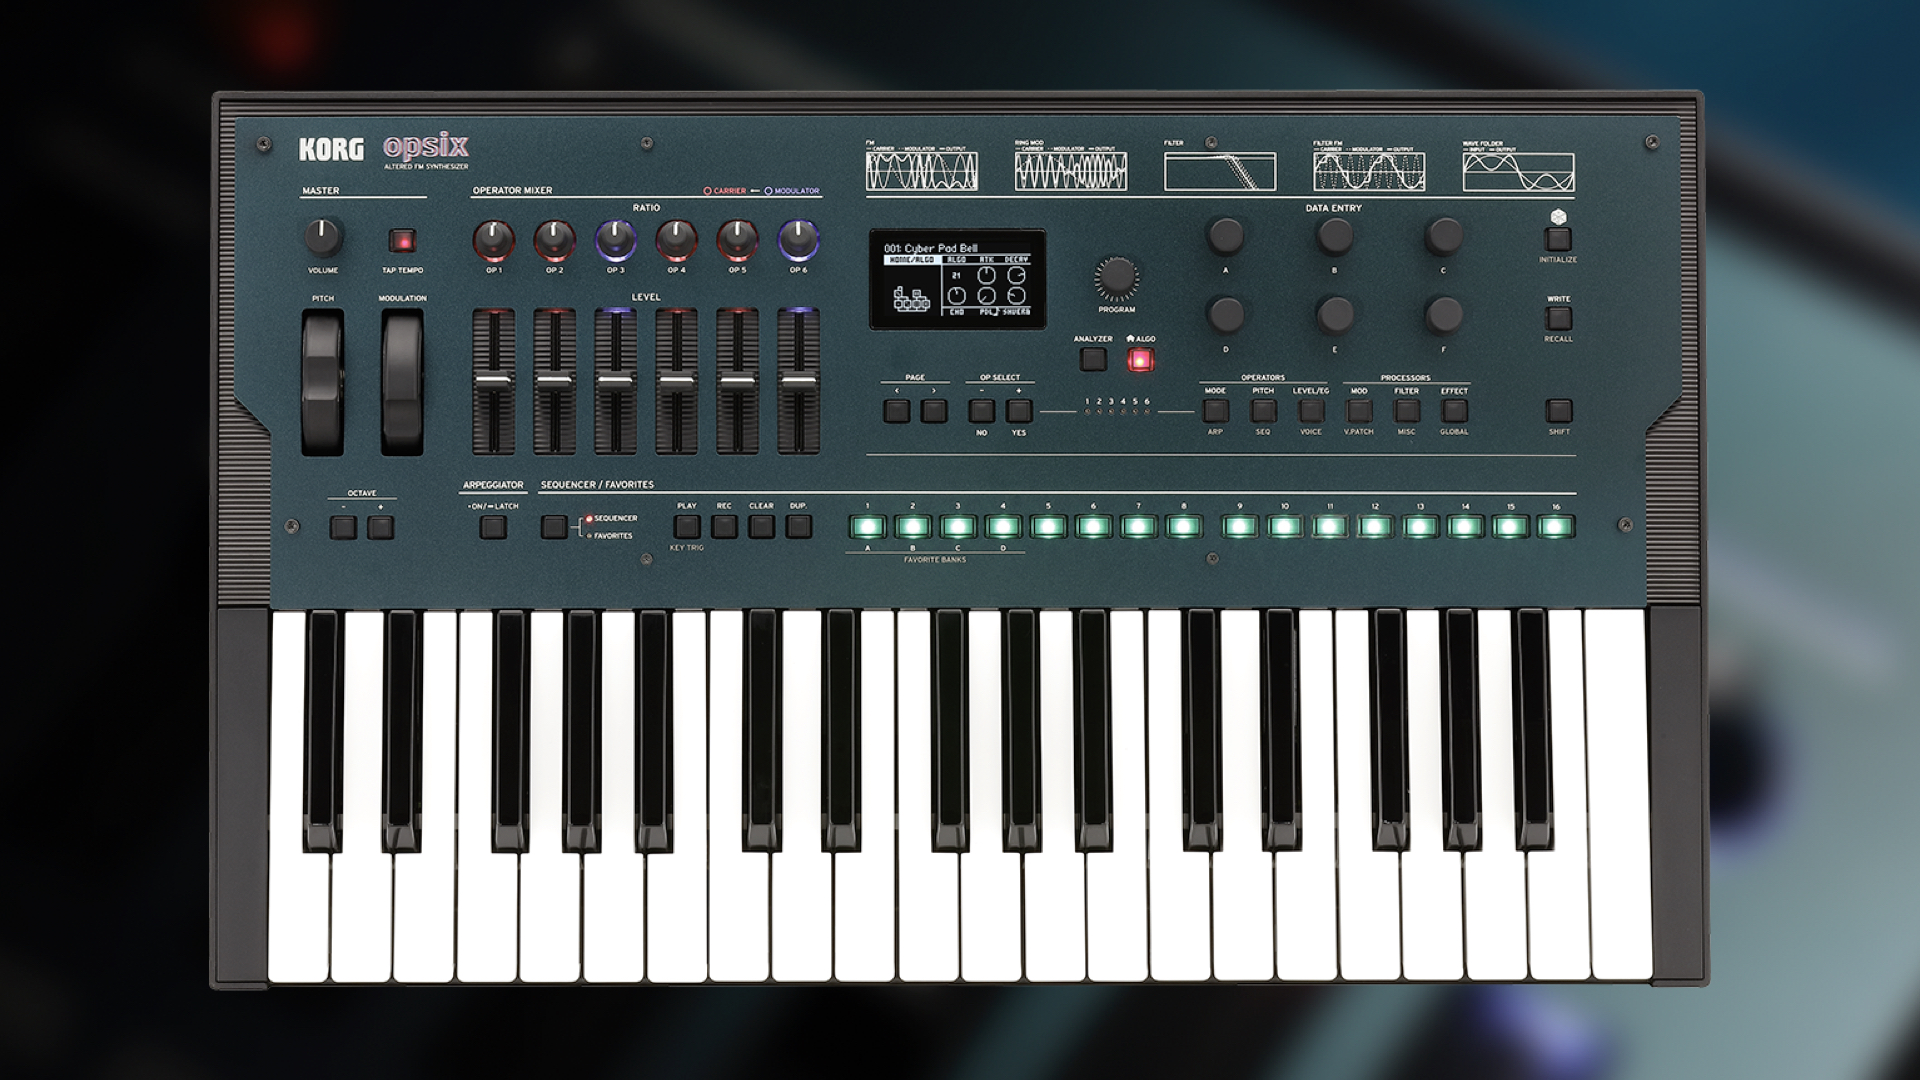Screen dimensions: 1920x1080
Task: Go to previous page with Page left button
Action: (x=897, y=410)
